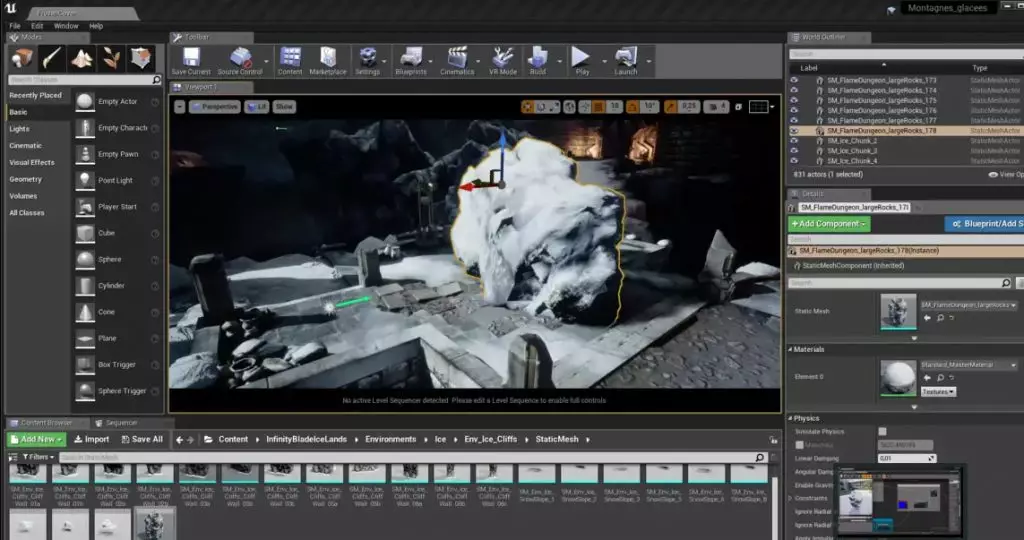Toggle visibility of SM_FlameDungeon_largeRocks_173

click(x=794, y=80)
